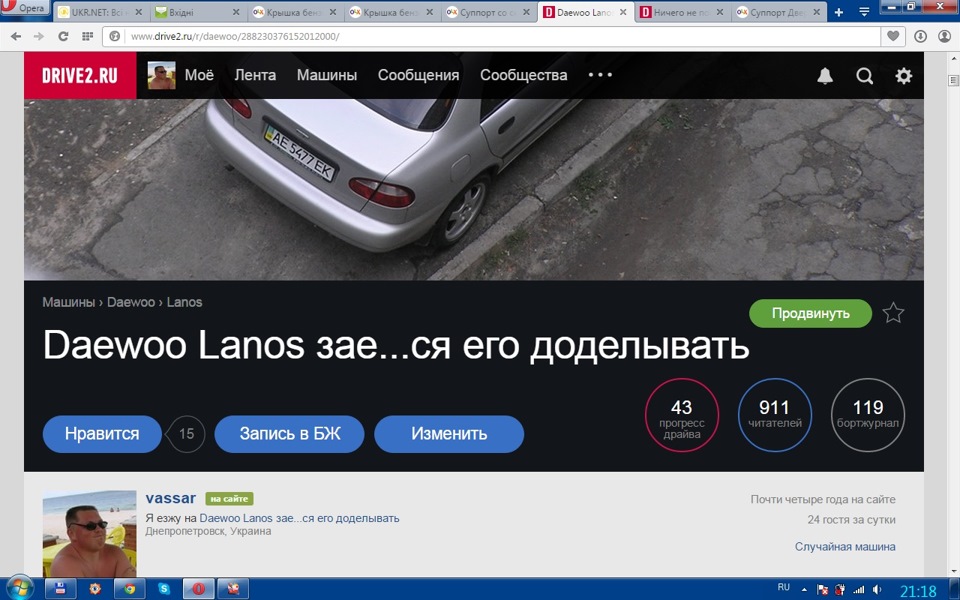Open the Opera main menu
This screenshot has width=960, height=600.
24,8
